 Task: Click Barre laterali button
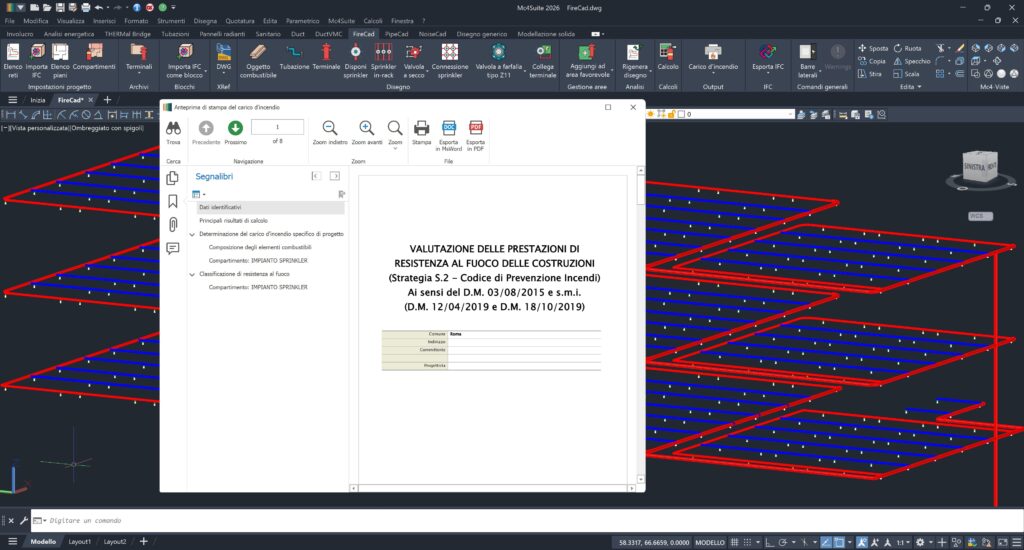pos(808,61)
